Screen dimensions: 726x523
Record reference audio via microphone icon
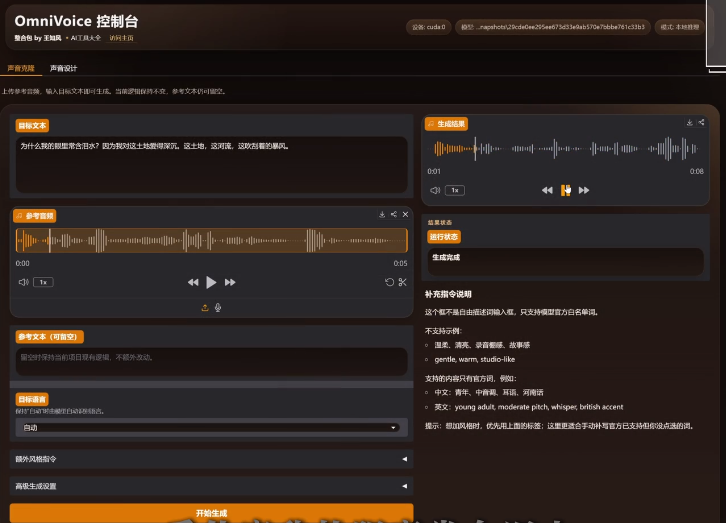pyautogui.click(x=218, y=308)
